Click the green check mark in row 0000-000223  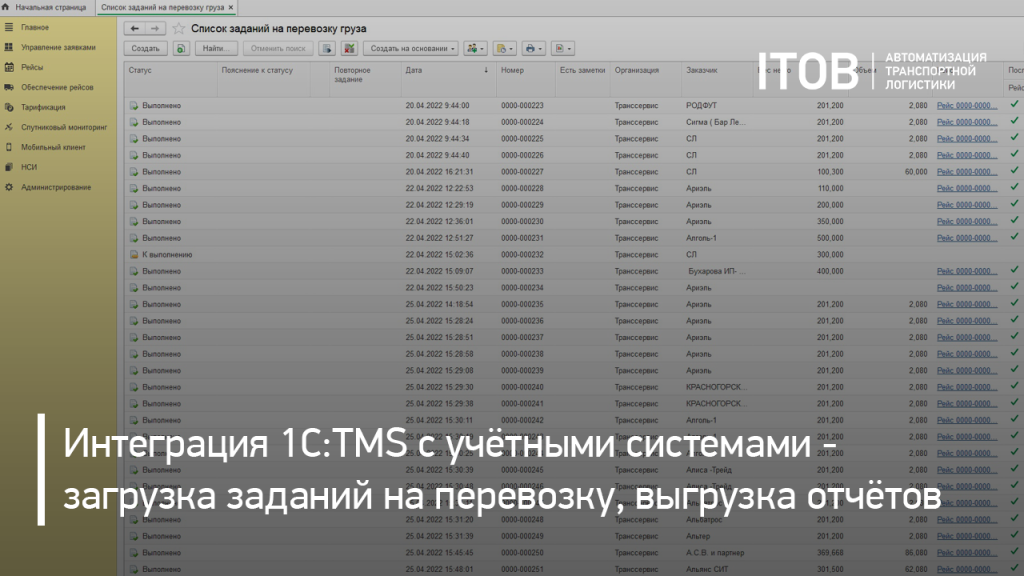point(1014,104)
